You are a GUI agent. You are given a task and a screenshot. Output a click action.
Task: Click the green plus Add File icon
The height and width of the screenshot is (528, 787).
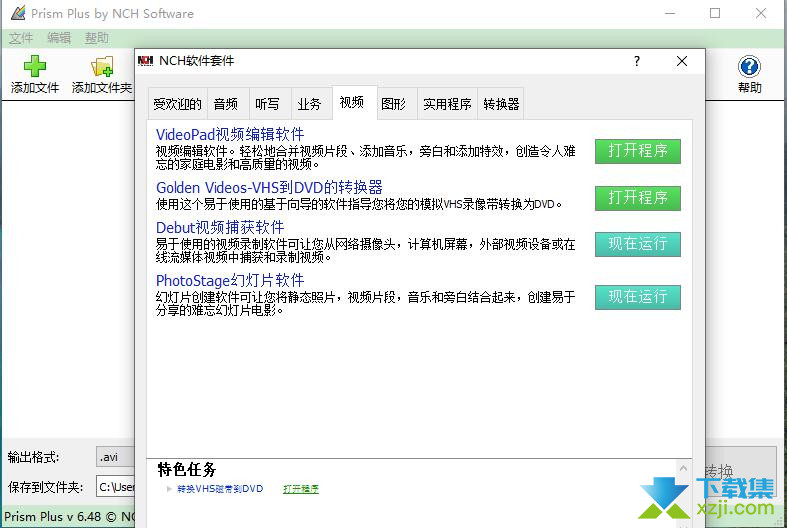tap(35, 66)
